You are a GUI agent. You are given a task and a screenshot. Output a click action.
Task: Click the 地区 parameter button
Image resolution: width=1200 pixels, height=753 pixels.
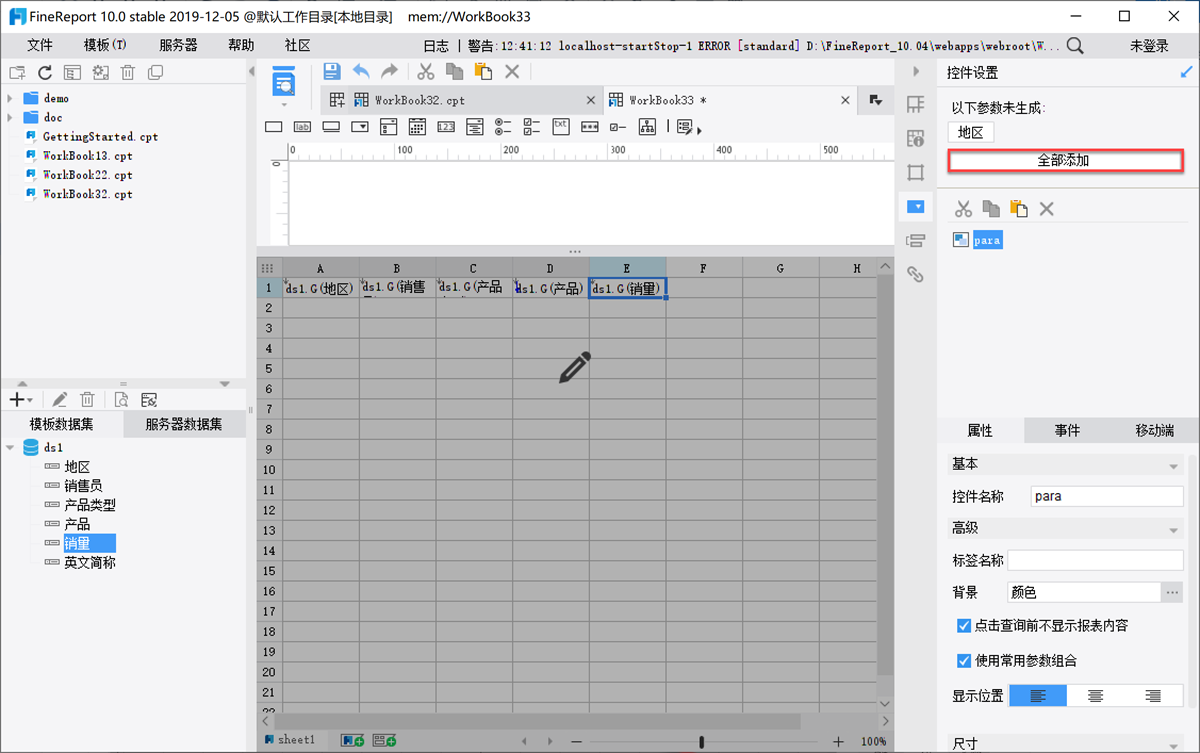tap(970, 132)
